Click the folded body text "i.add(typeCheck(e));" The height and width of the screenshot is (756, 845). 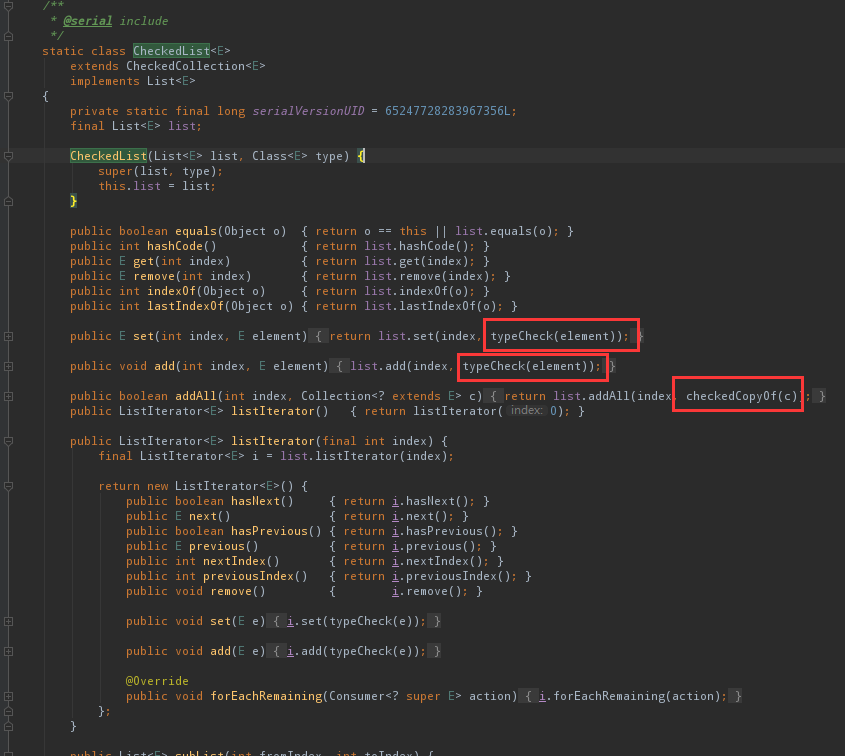pos(357,651)
